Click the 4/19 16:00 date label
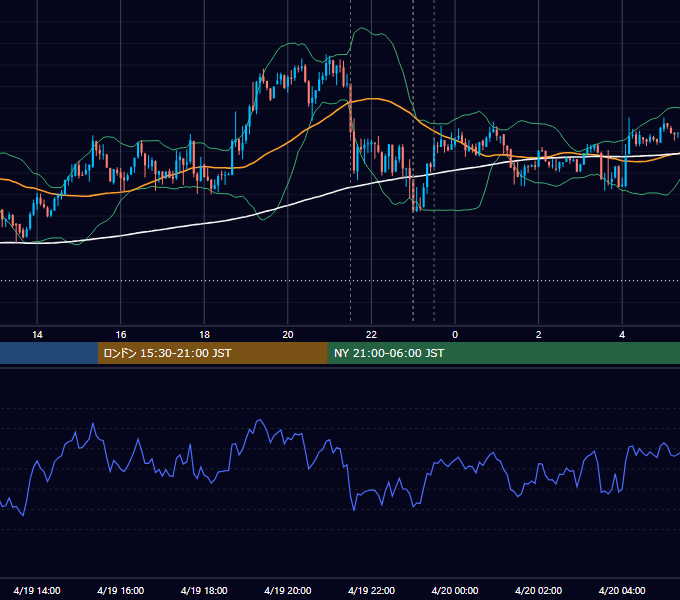The width and height of the screenshot is (680, 600). coord(121,590)
